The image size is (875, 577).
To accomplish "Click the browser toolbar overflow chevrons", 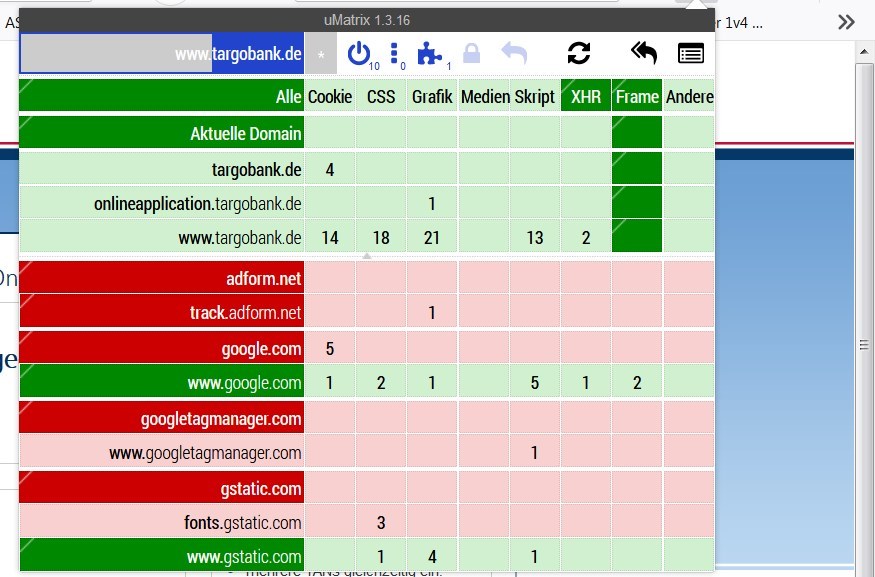I will (846, 22).
